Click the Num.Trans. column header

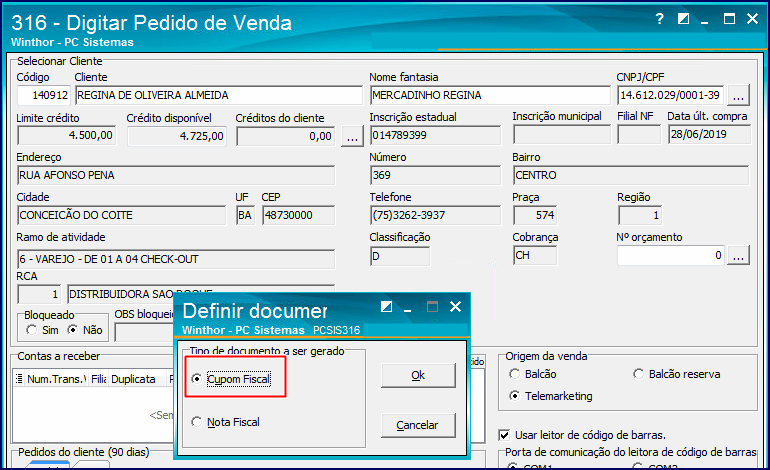pos(56,379)
